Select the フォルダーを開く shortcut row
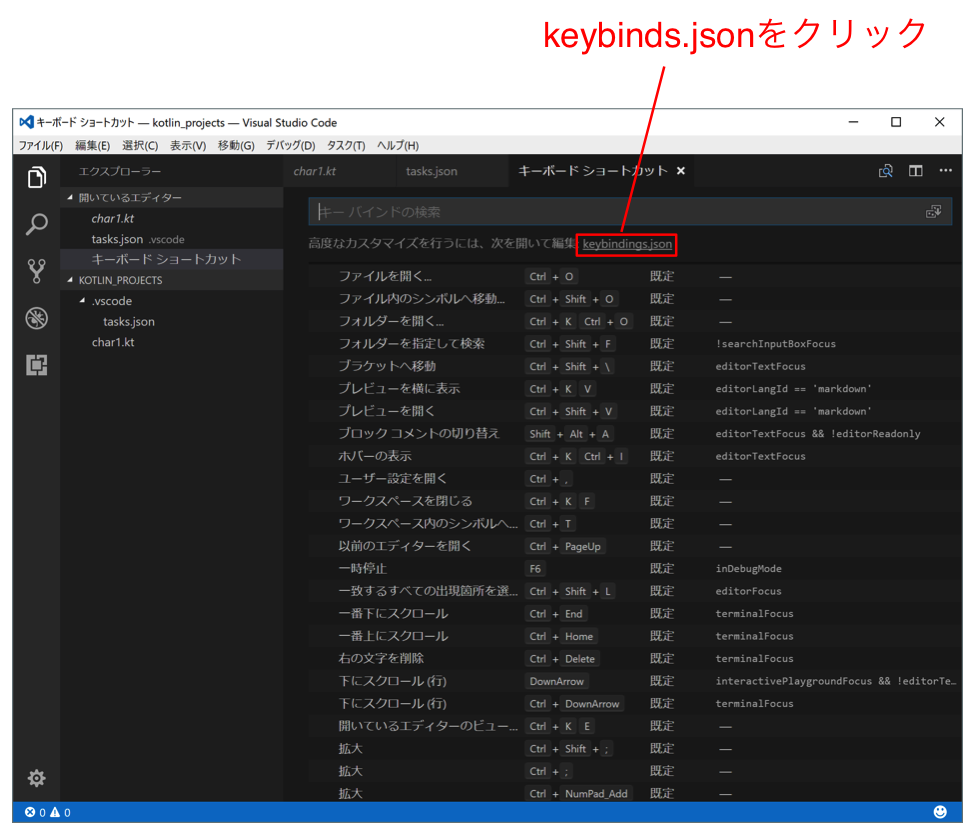This screenshot has height=835, width=975. click(x=635, y=321)
